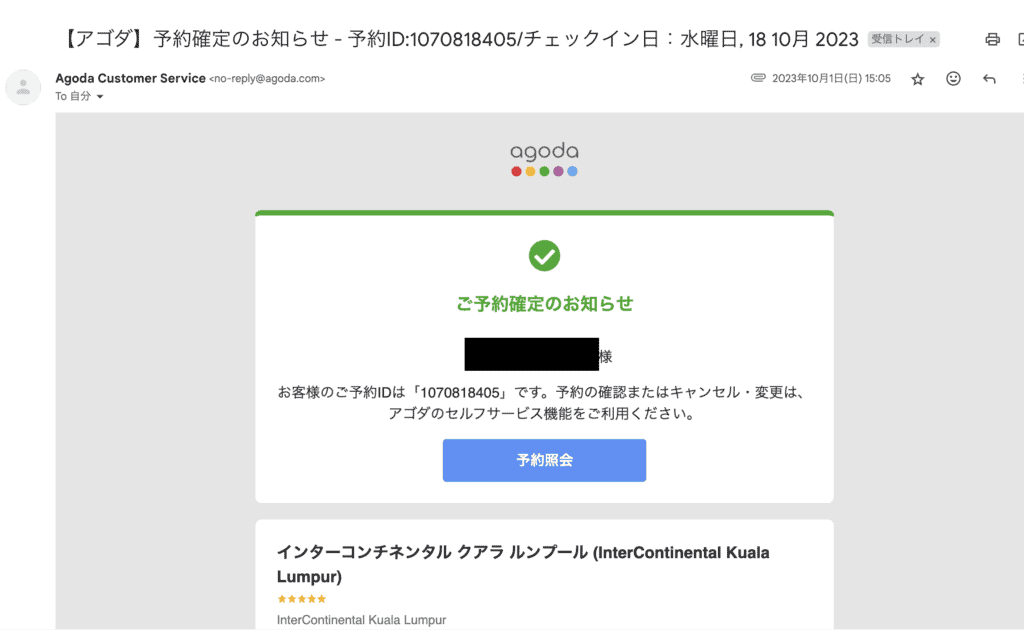Toggle the star on this email
The height and width of the screenshot is (630, 1024).
[x=917, y=78]
